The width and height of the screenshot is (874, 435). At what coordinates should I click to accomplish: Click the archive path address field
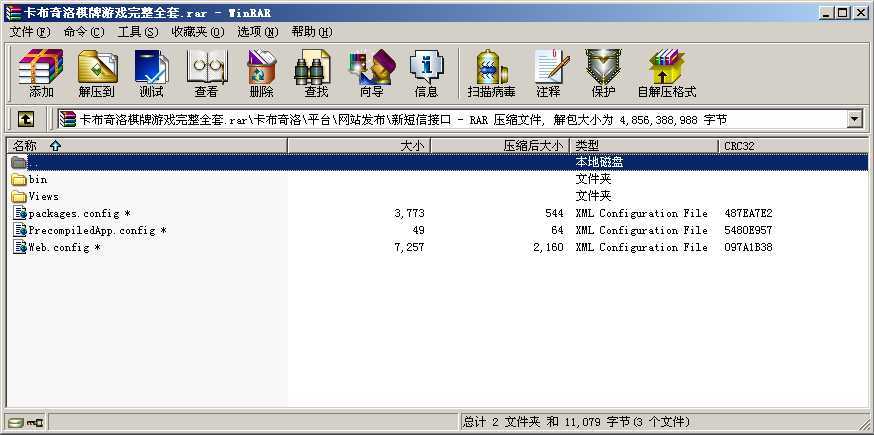pyautogui.click(x=453, y=119)
